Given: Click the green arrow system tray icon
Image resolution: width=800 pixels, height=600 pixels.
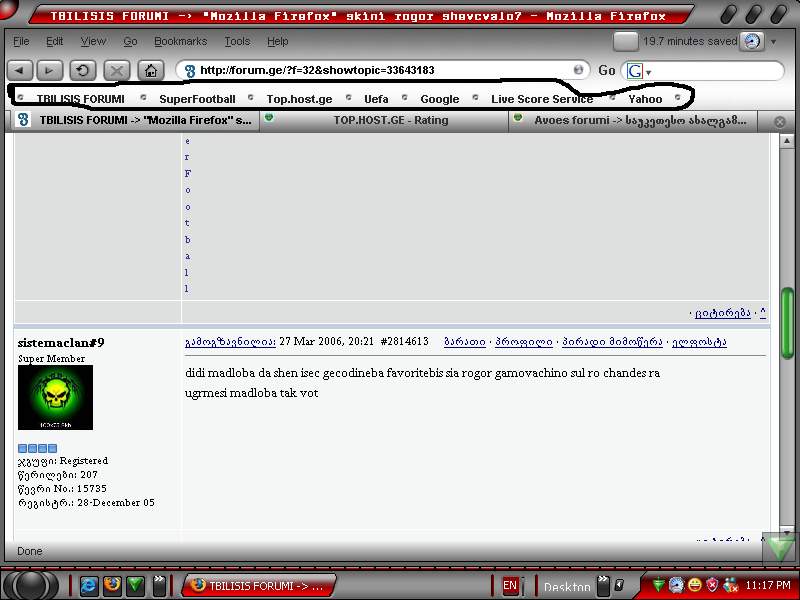Looking at the screenshot, I should click(659, 585).
